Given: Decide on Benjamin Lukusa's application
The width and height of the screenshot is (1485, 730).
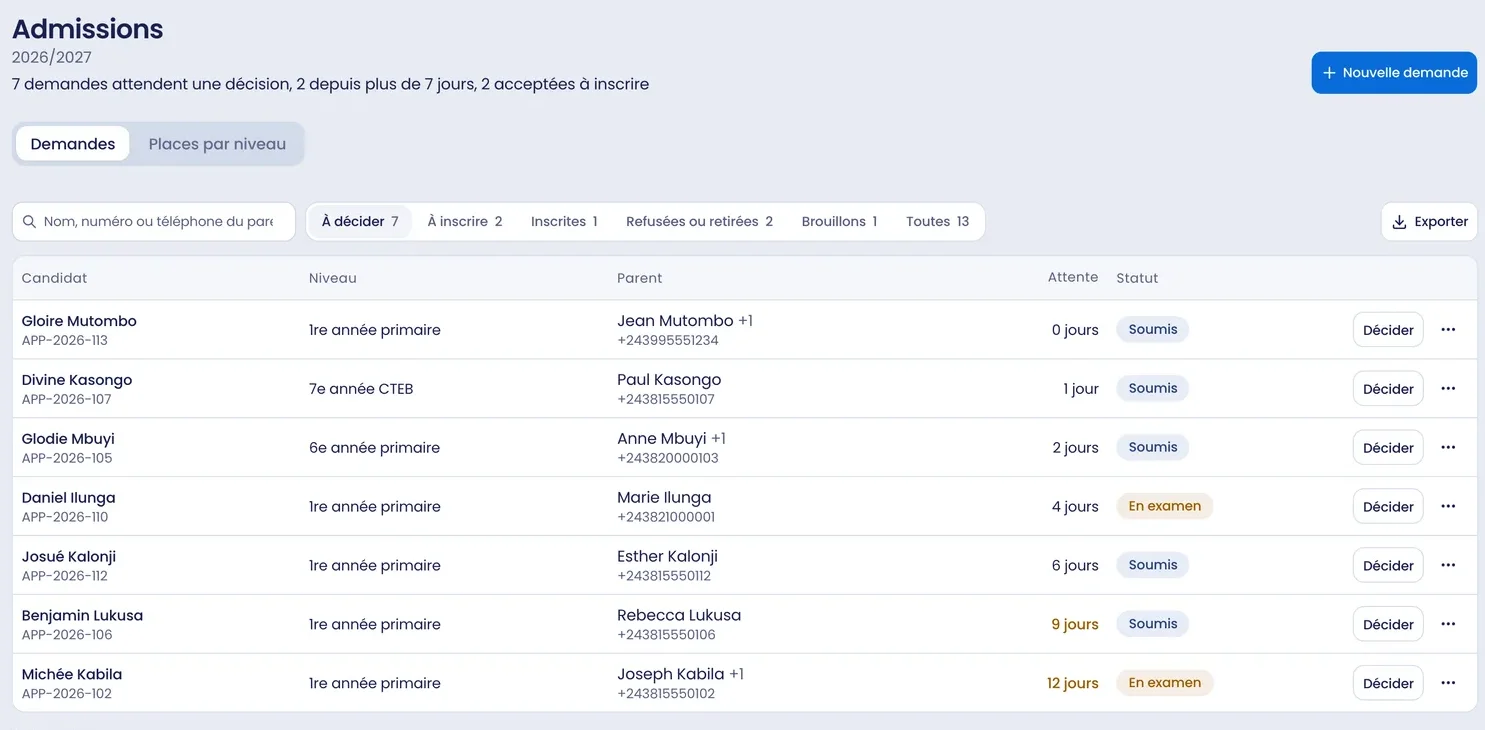Looking at the screenshot, I should (1388, 625).
